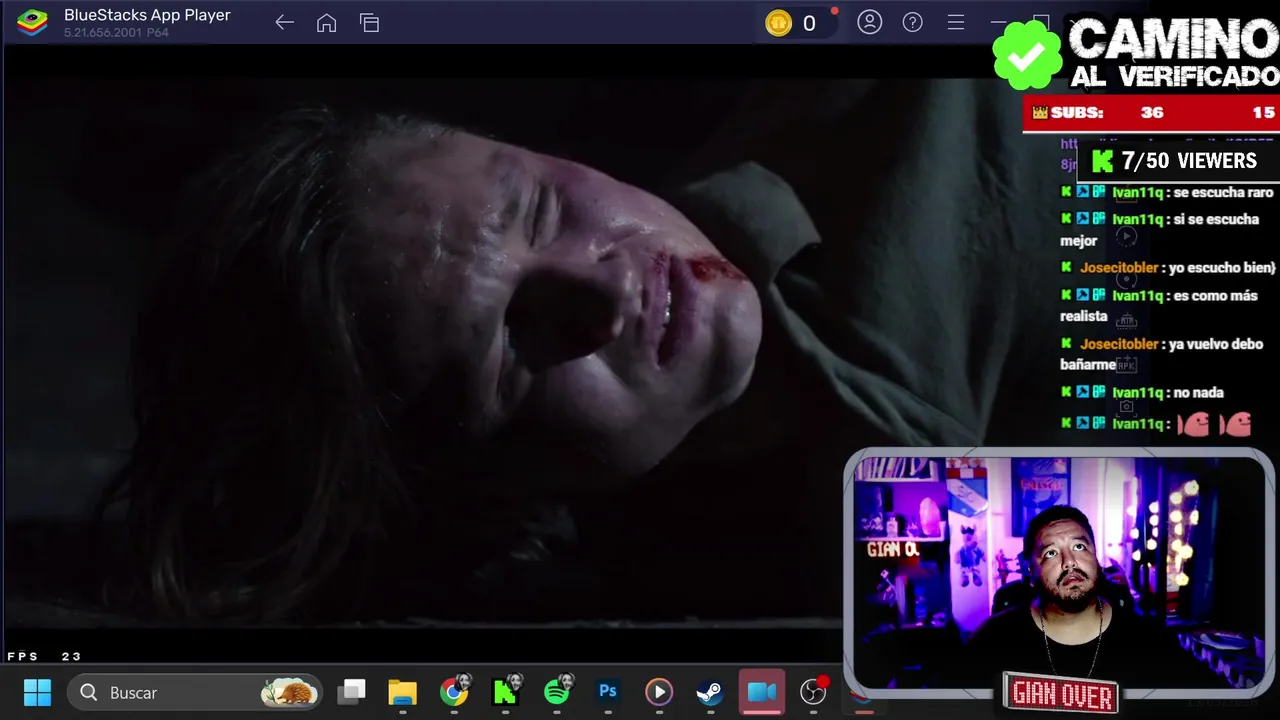Click Josecitobler's "yo escucho bien" message
This screenshot has height=720, width=1280.
click(x=1168, y=267)
